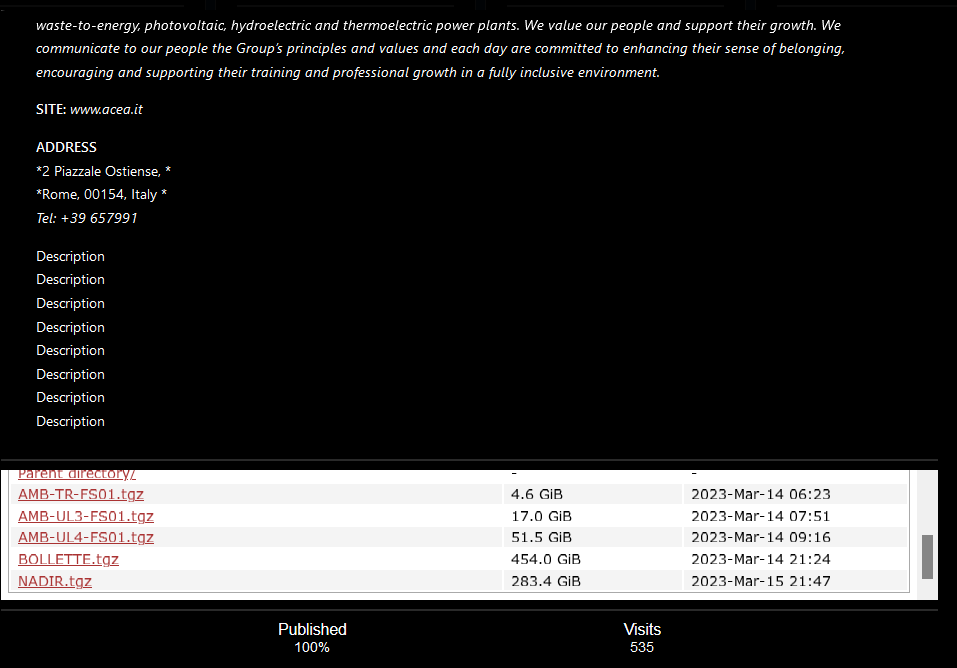Select the NADIR.tgz file entry
This screenshot has height=668, width=957.
coord(55,581)
